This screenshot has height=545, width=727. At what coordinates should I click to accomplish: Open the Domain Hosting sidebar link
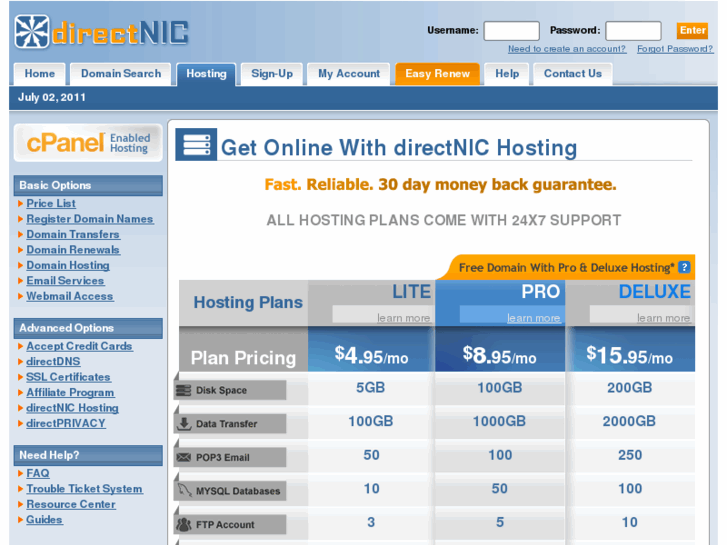(68, 265)
